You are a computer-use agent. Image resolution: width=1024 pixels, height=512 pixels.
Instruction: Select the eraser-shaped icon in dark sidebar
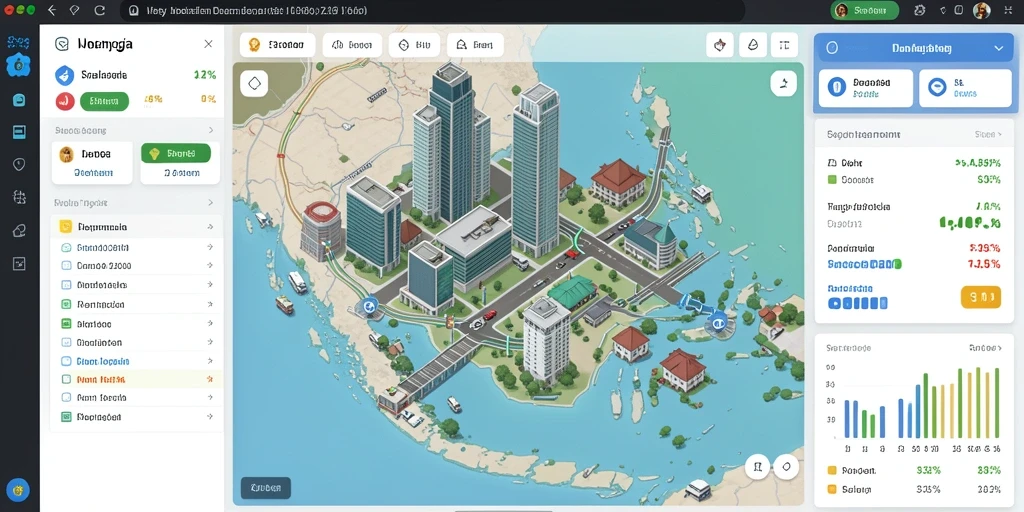tap(19, 230)
